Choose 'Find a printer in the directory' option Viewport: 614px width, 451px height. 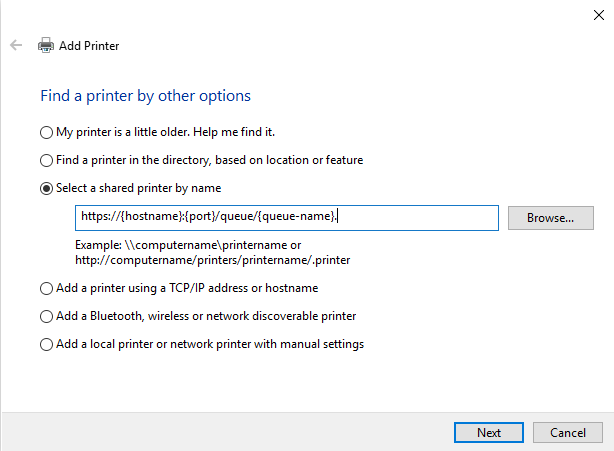46,160
